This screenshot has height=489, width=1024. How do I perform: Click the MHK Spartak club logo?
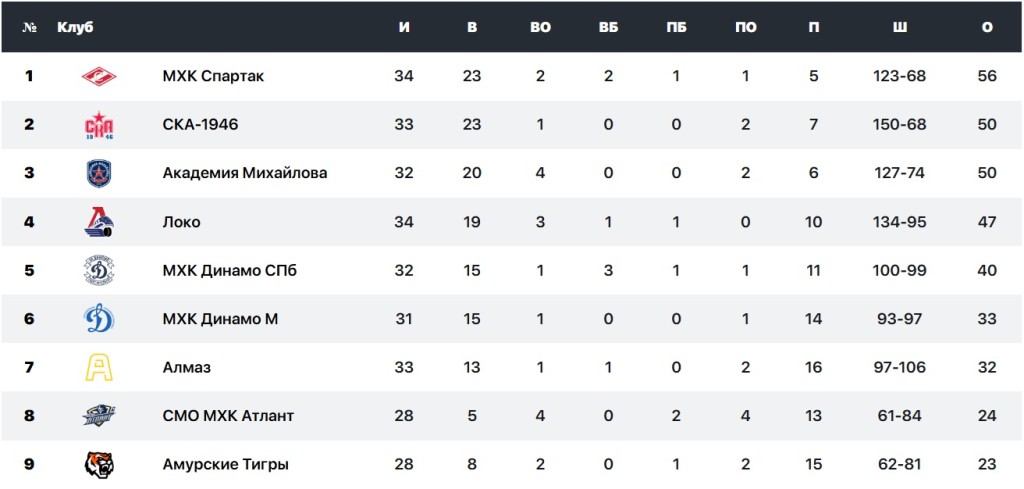click(99, 76)
